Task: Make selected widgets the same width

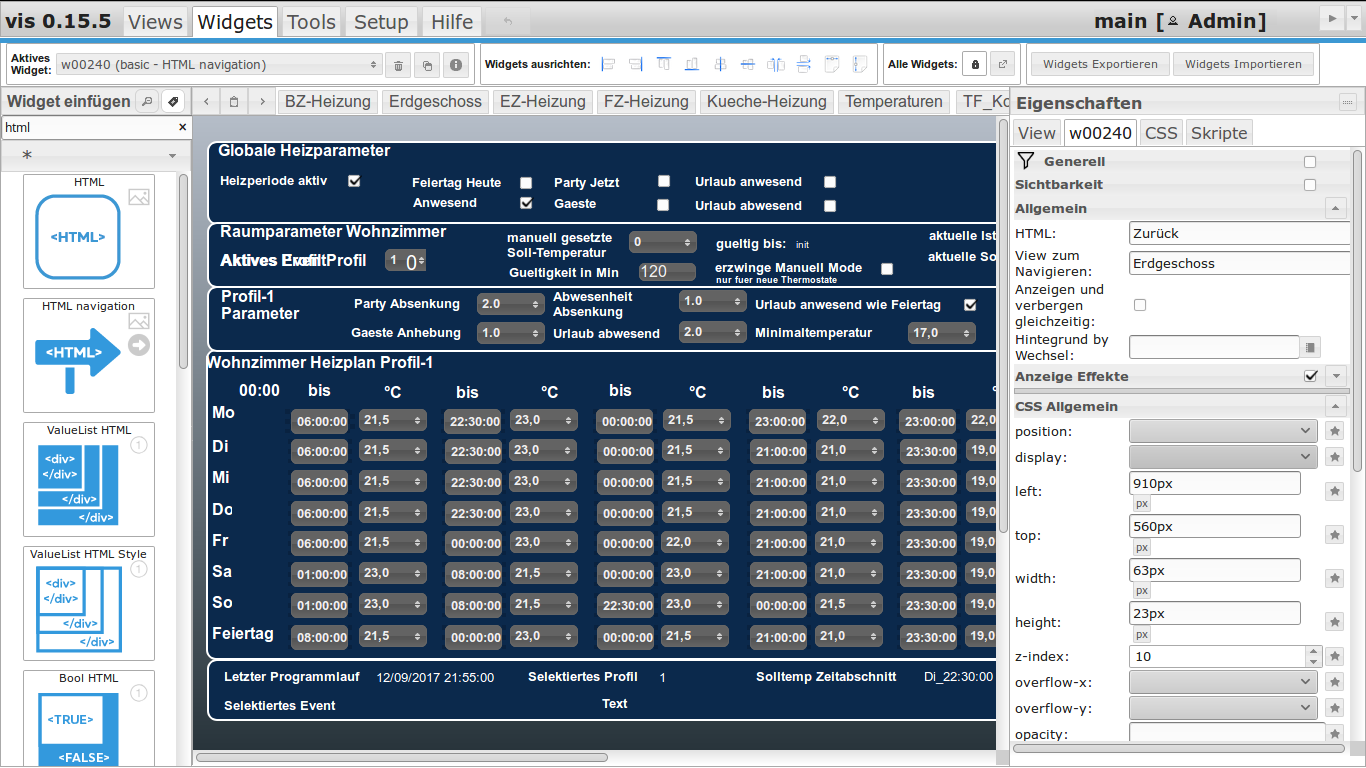Action: 832,64
